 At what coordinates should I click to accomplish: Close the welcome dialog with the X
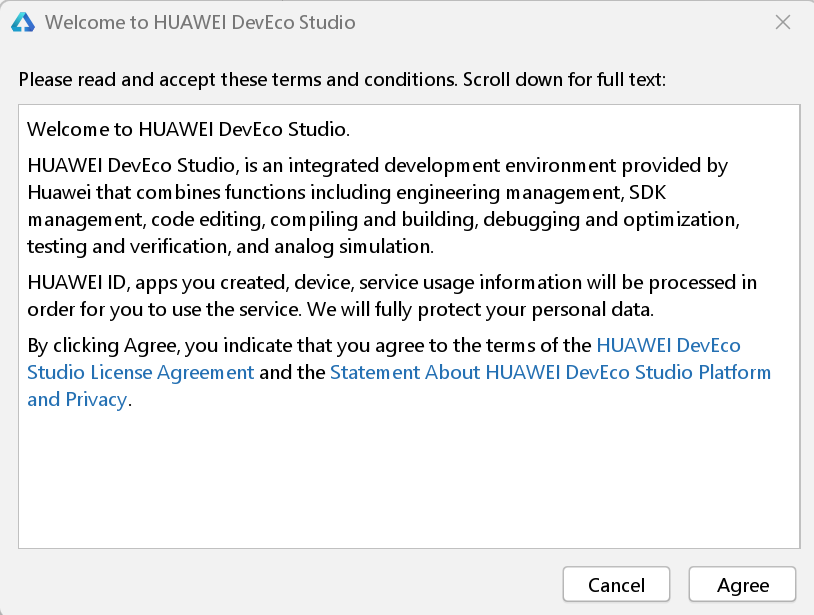click(784, 22)
